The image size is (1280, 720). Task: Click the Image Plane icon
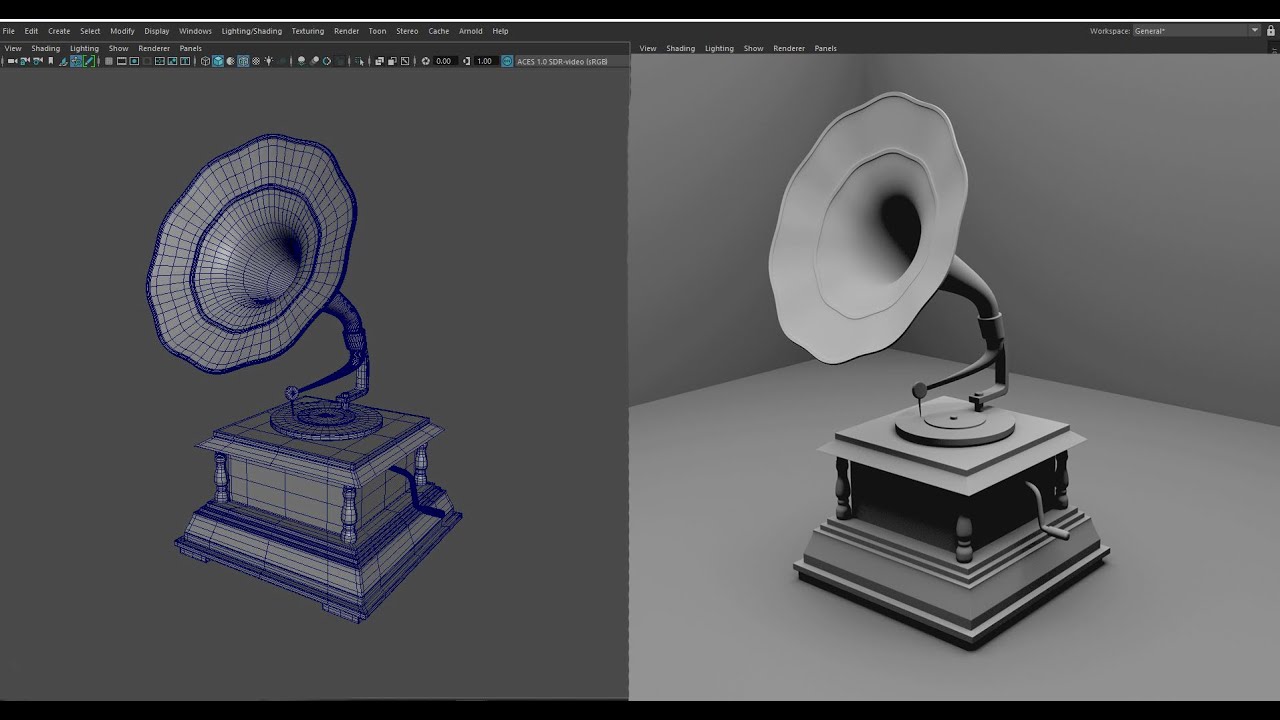click(x=63, y=61)
